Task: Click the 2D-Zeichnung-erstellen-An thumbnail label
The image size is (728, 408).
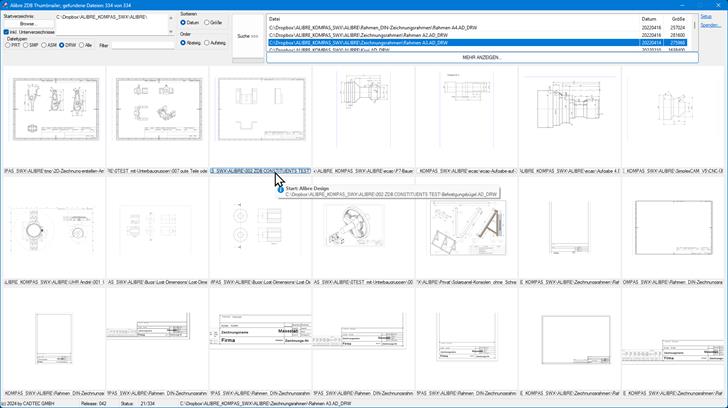Action: tap(54, 171)
